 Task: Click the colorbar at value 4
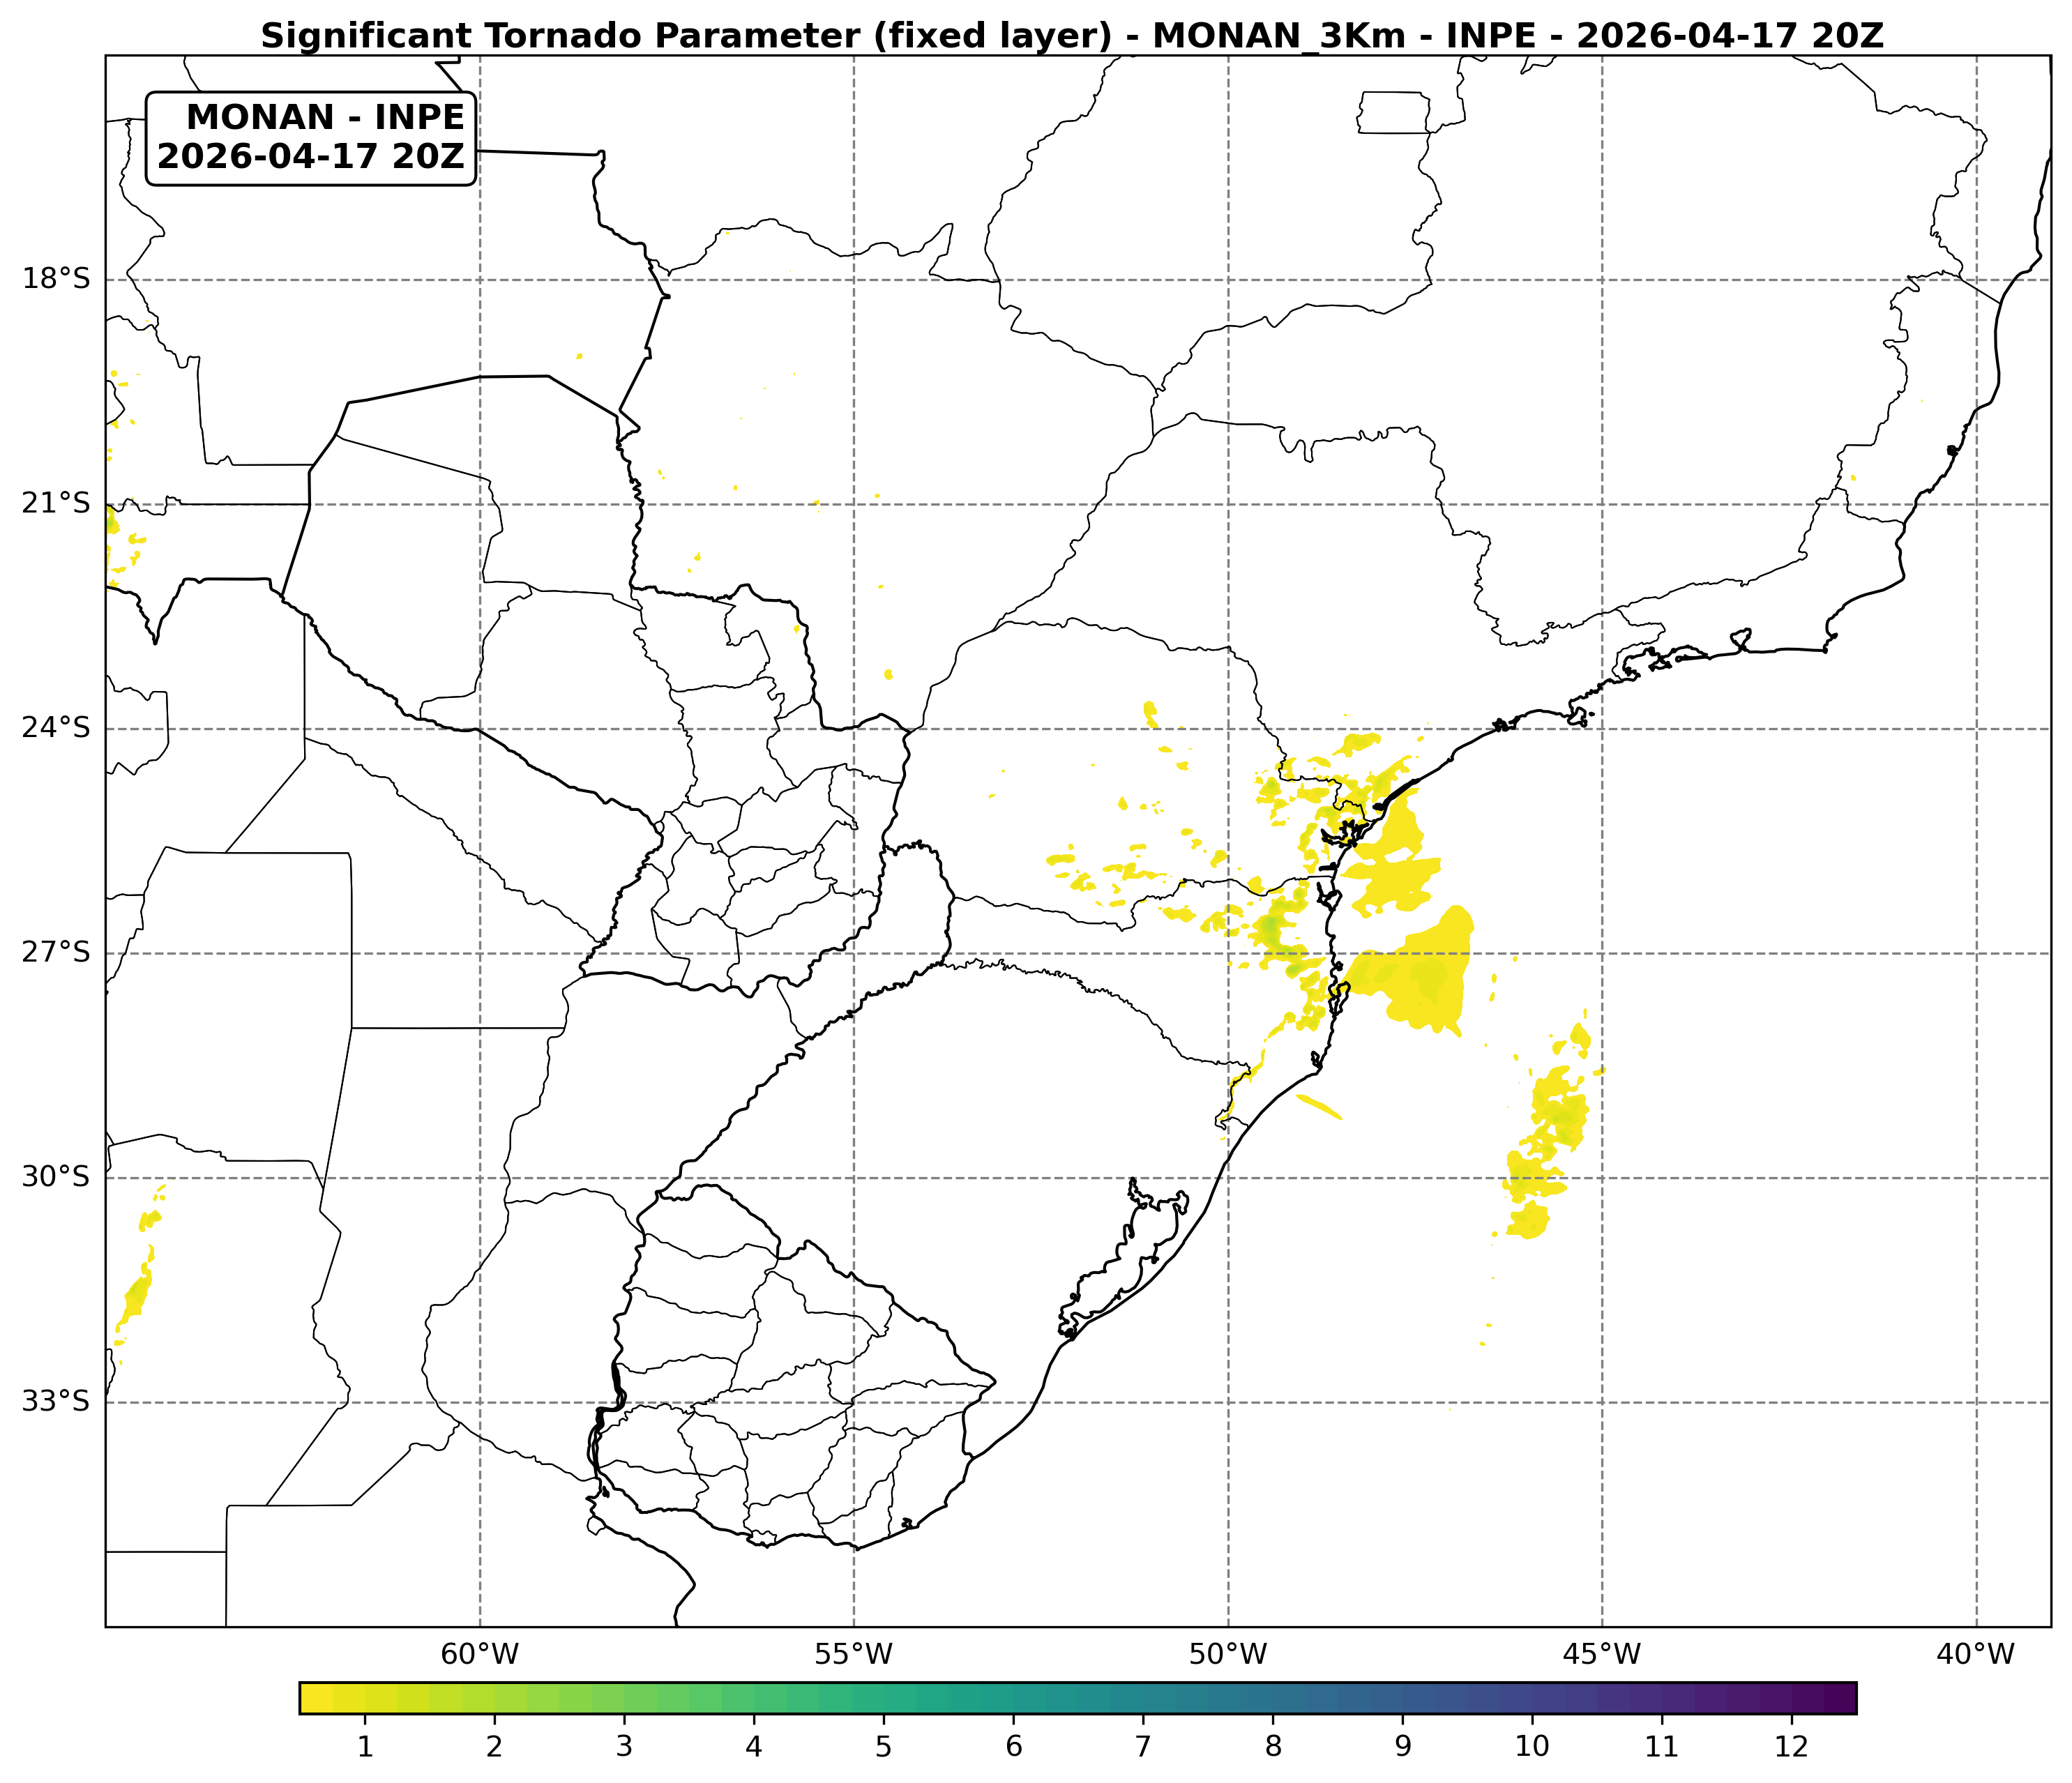click(754, 1698)
